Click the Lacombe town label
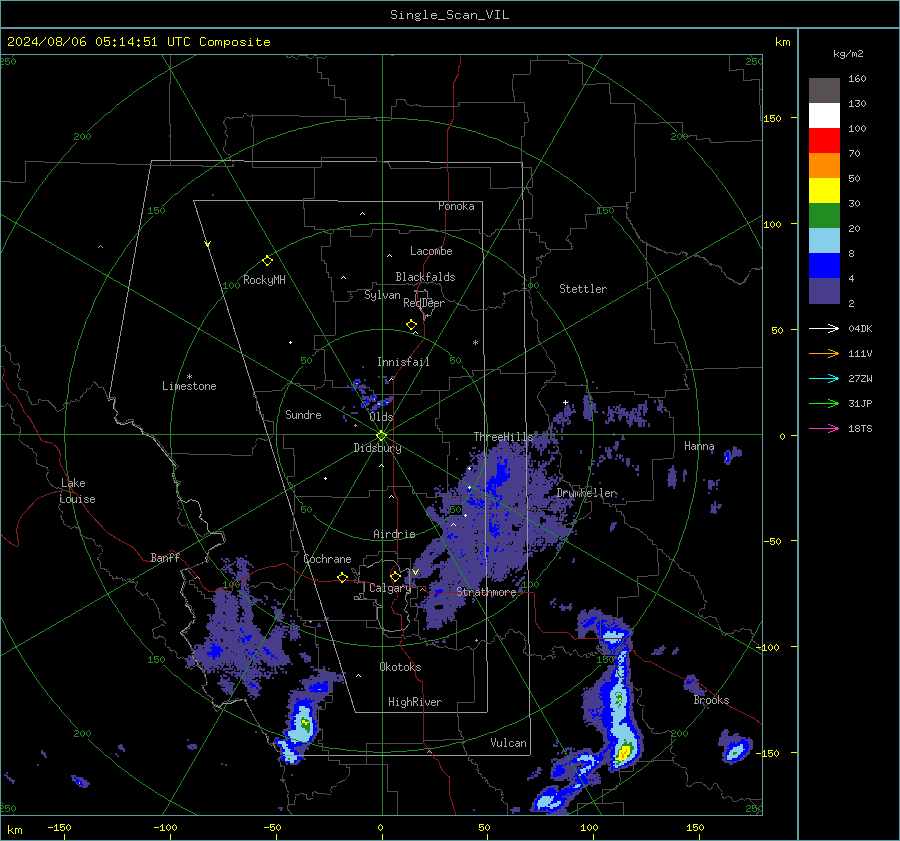Screen dimensions: 900x841 431,251
